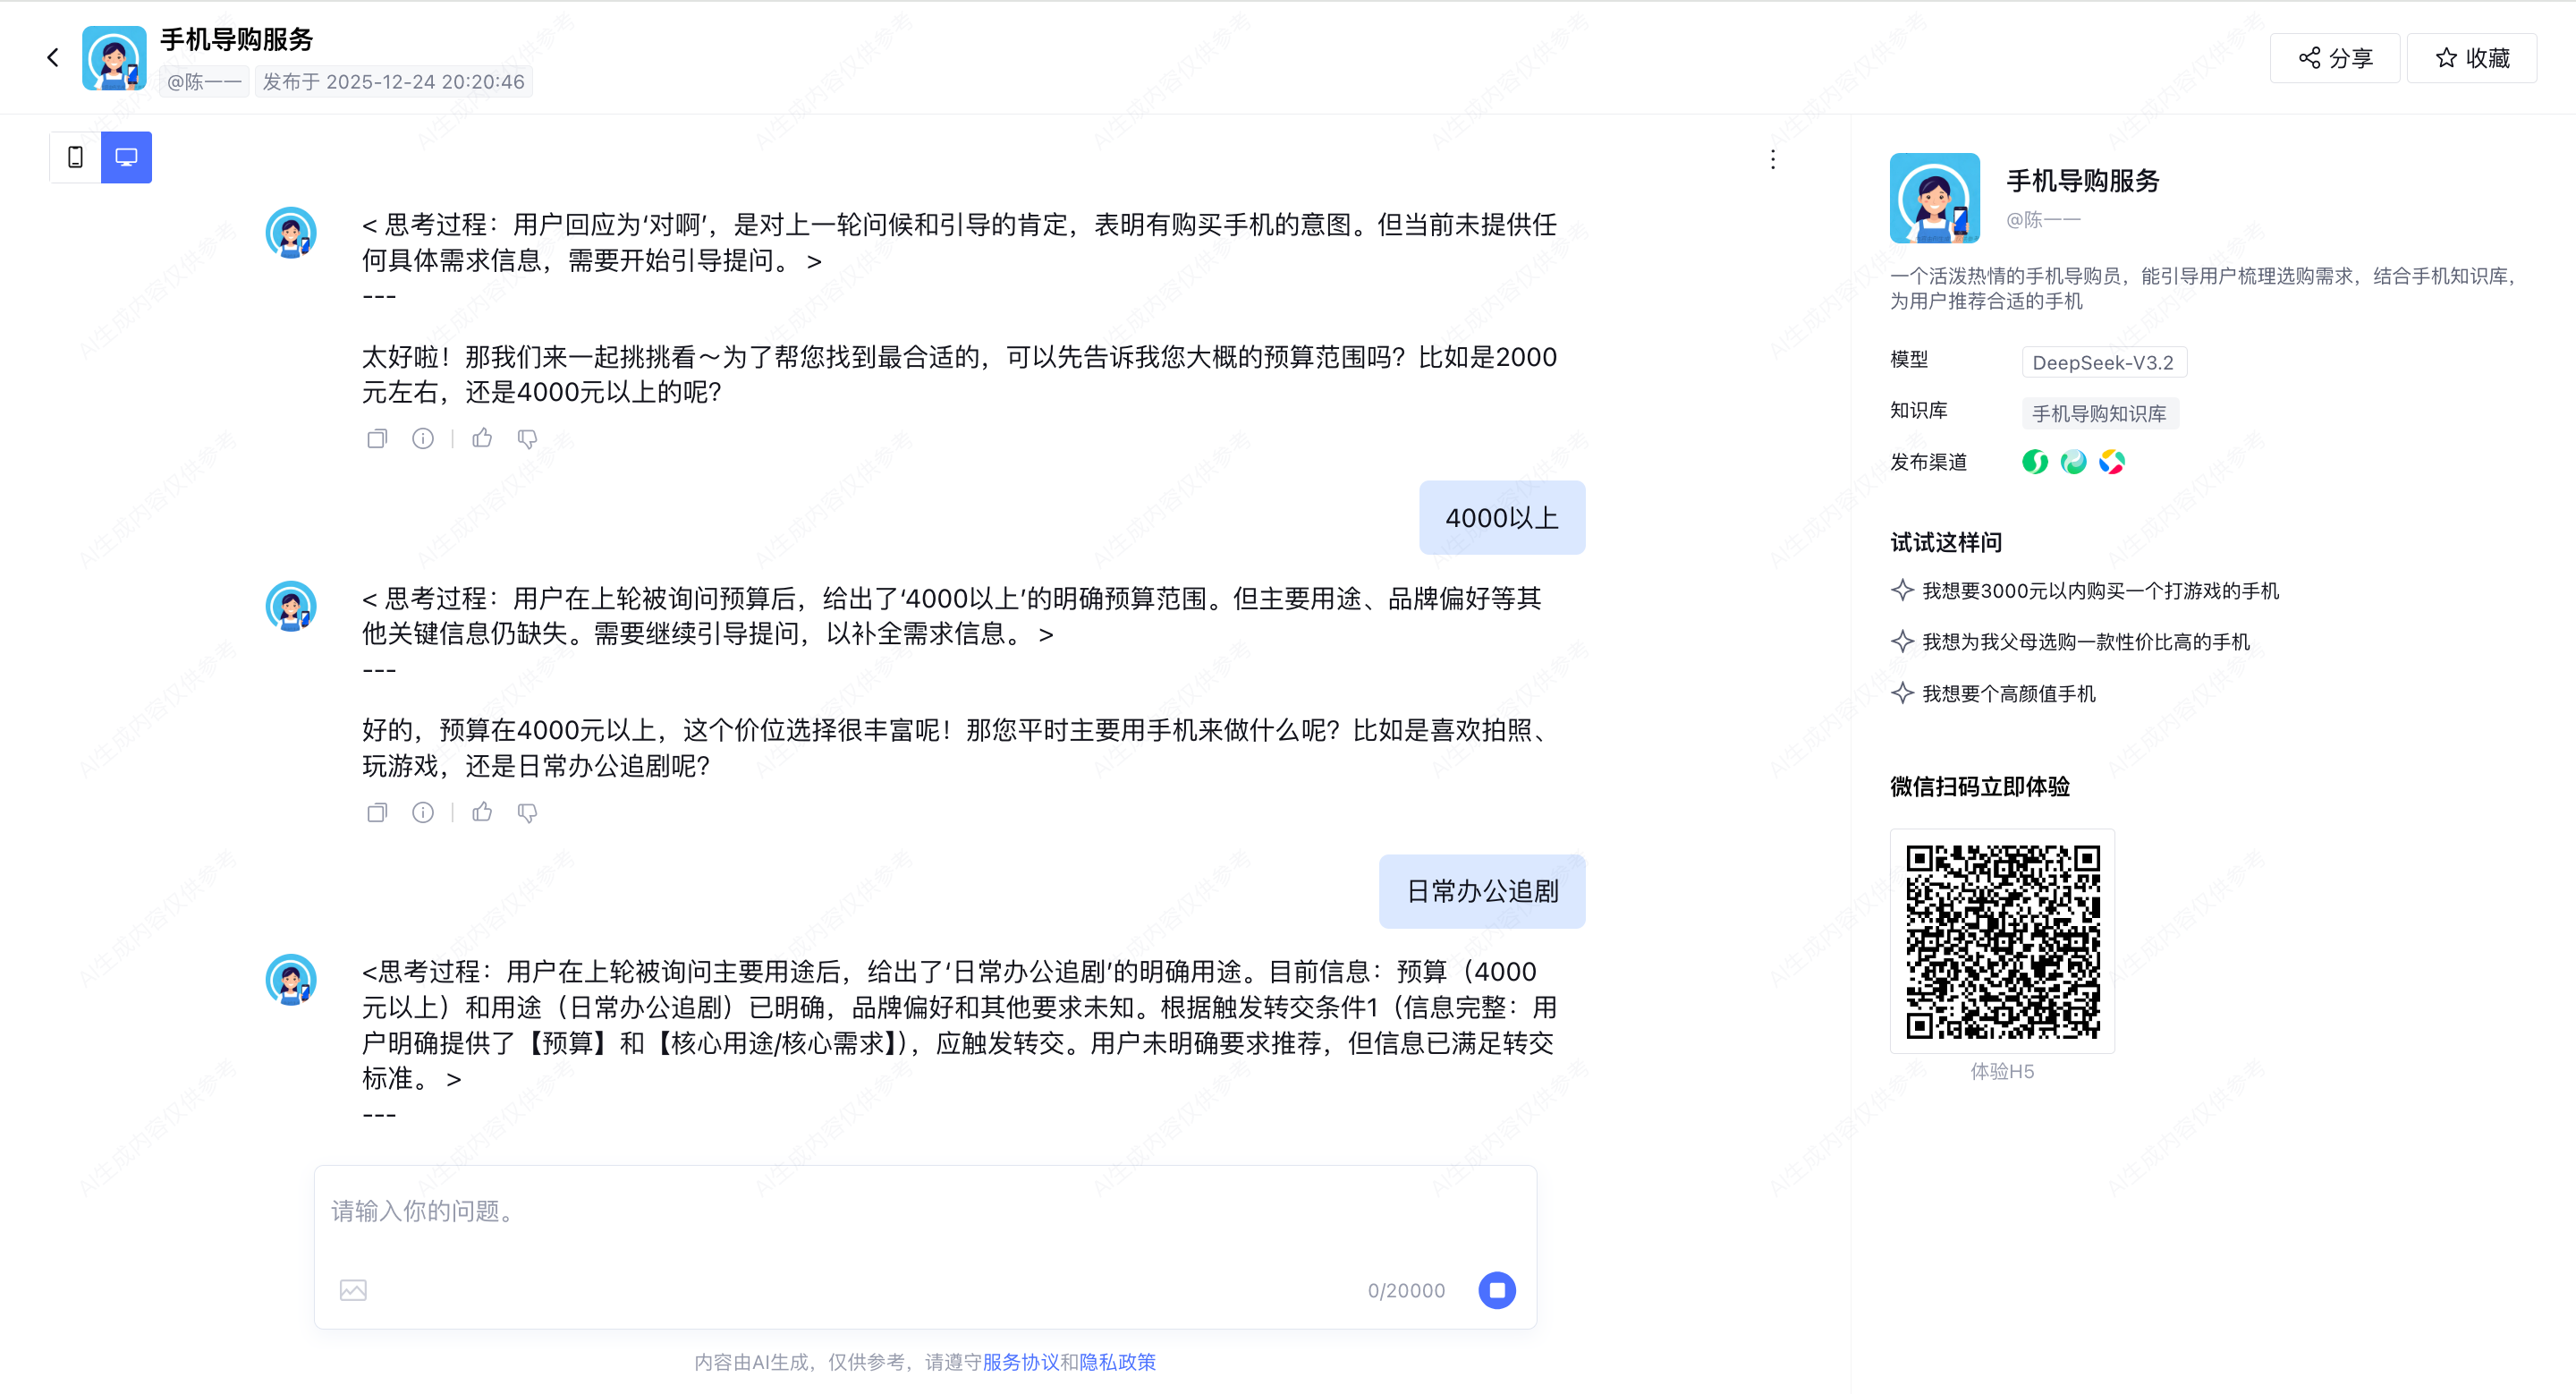Open the 服务协议 link

click(x=1020, y=1362)
